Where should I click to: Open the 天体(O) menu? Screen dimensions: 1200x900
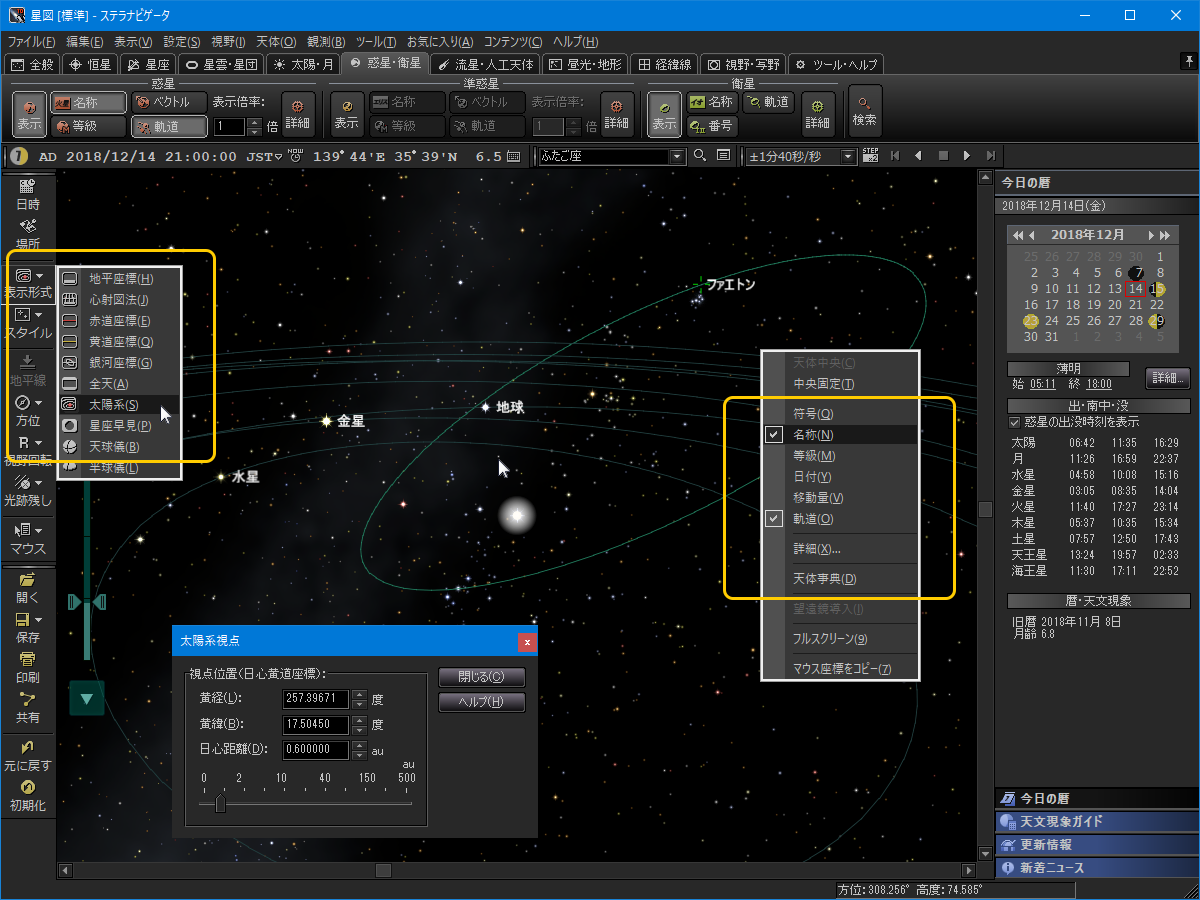coord(276,42)
